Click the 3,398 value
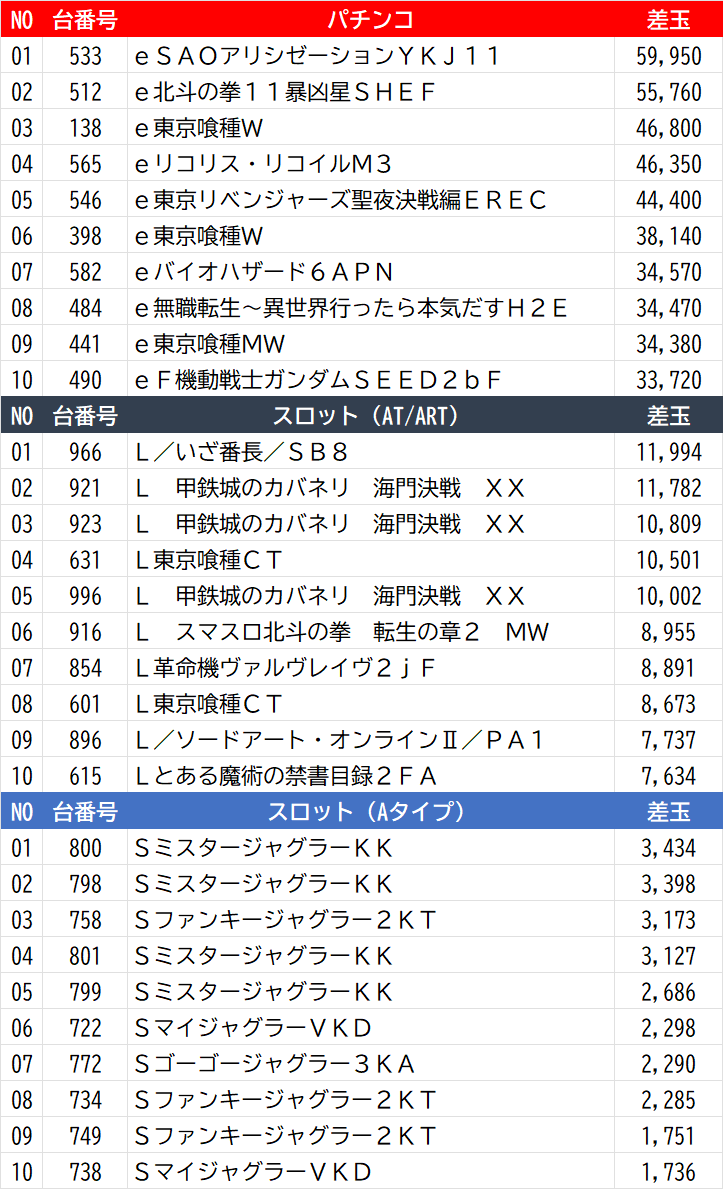The width and height of the screenshot is (724, 1194). (x=668, y=884)
